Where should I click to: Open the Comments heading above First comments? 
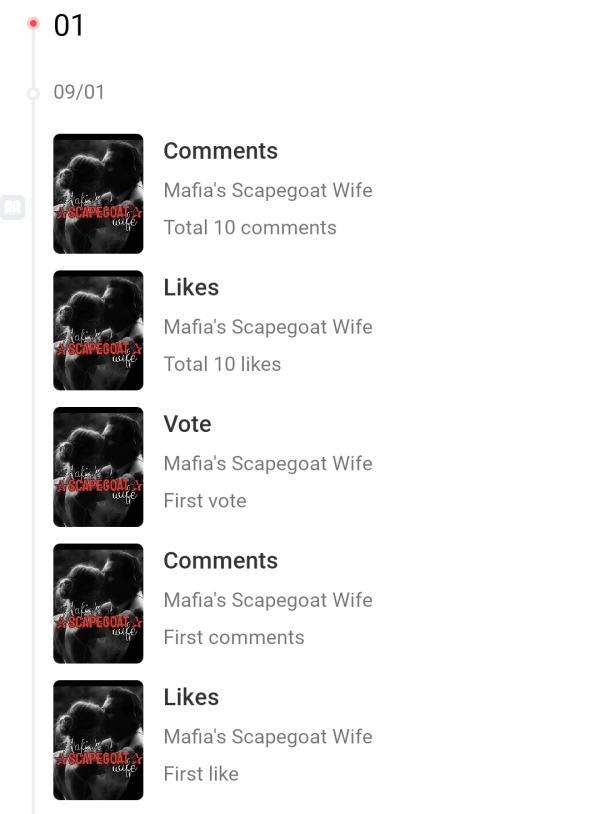coord(221,561)
